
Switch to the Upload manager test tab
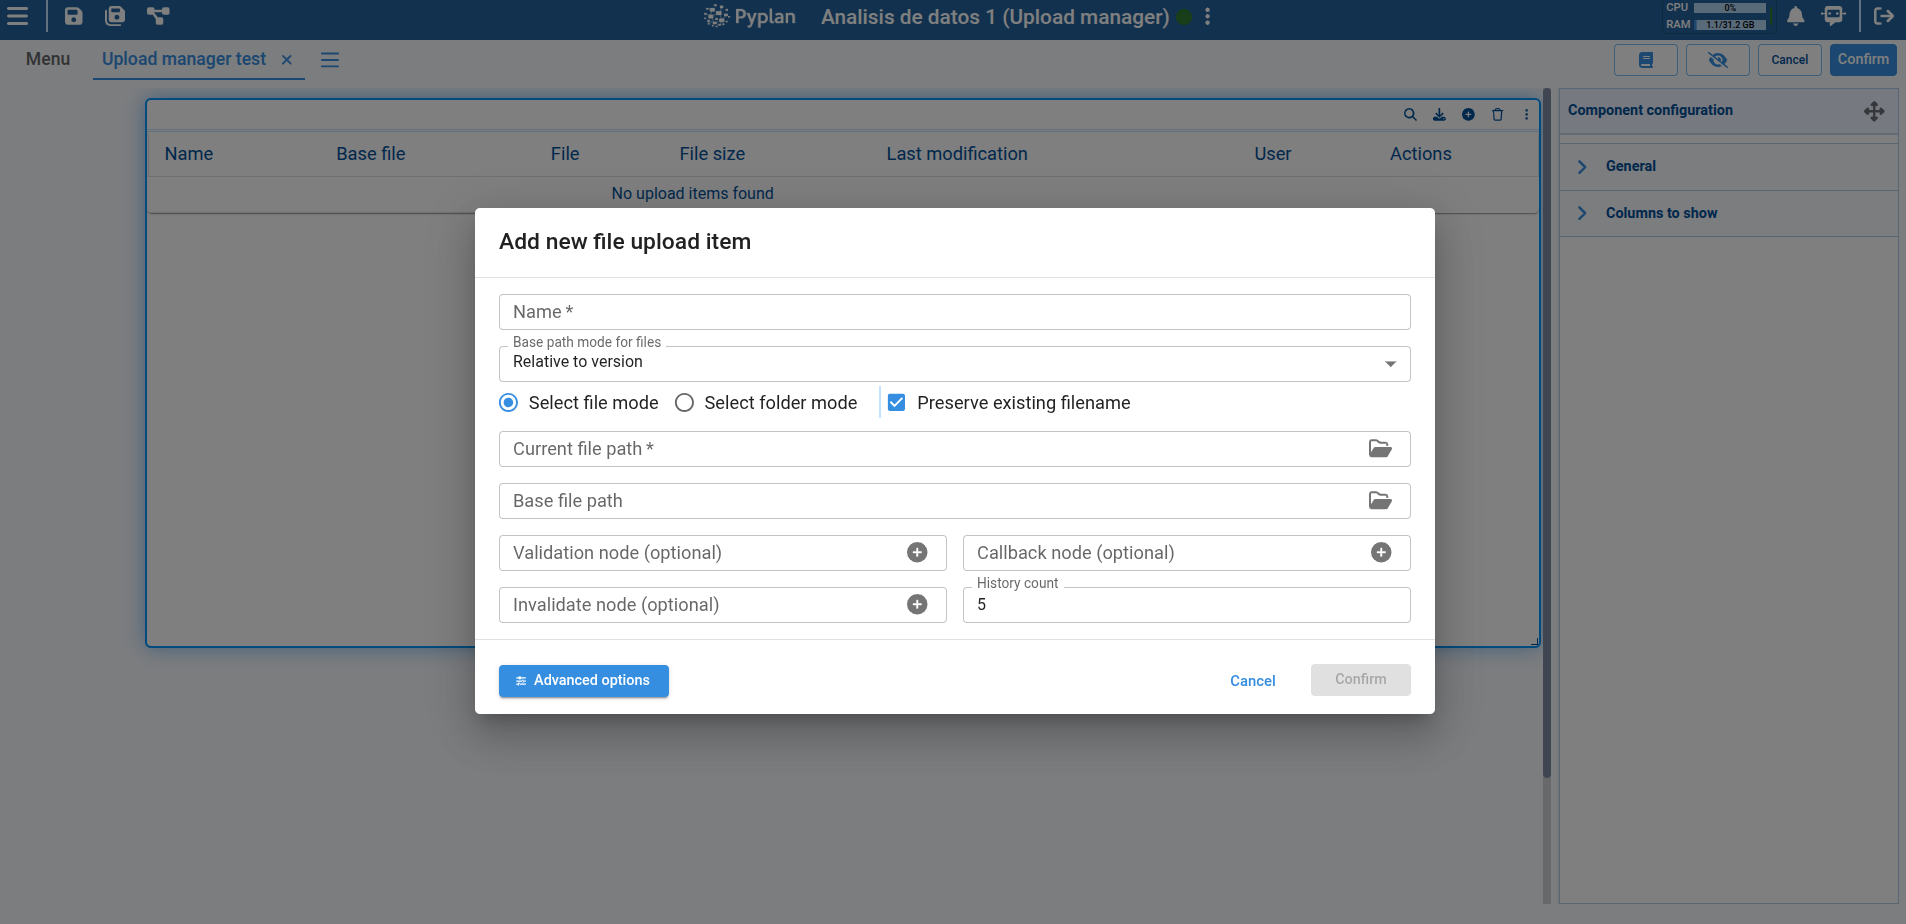(x=183, y=59)
